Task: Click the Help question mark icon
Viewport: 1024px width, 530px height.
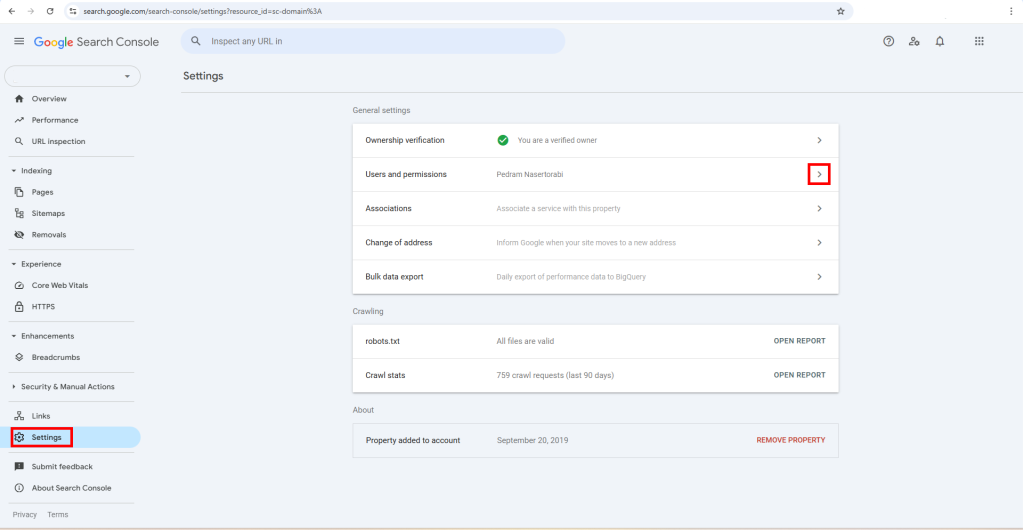Action: click(888, 41)
